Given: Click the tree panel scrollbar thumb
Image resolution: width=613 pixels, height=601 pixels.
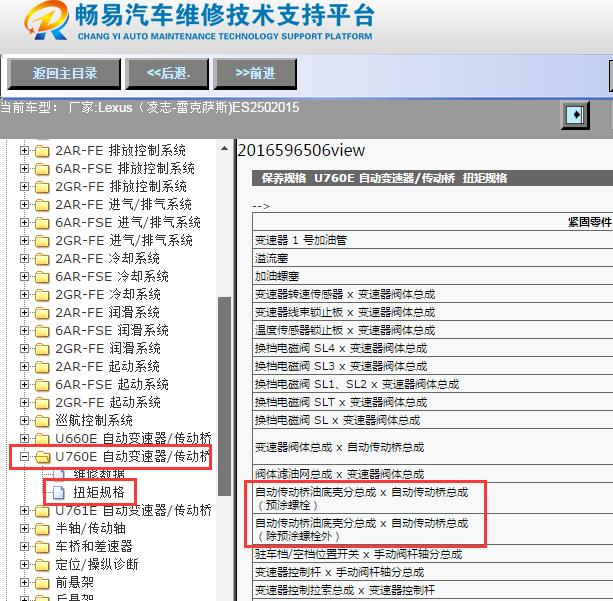Looking at the screenshot, I should [x=224, y=396].
